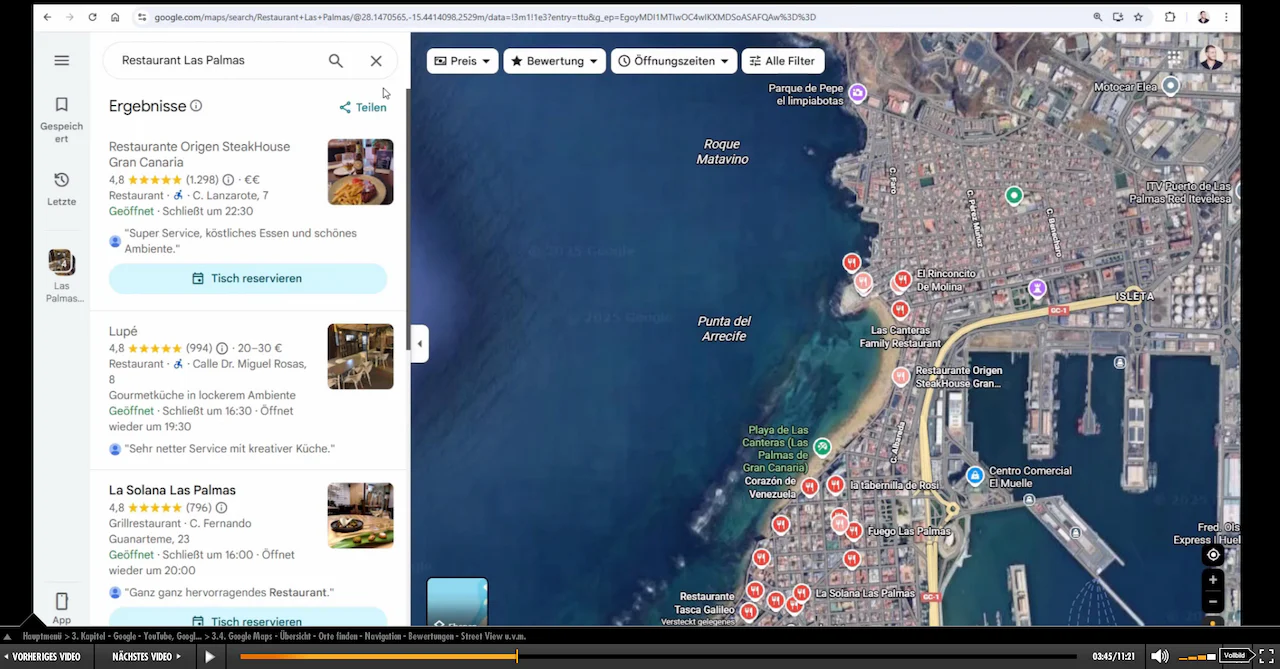Open the La Solana photo thumbnail

[360, 516]
